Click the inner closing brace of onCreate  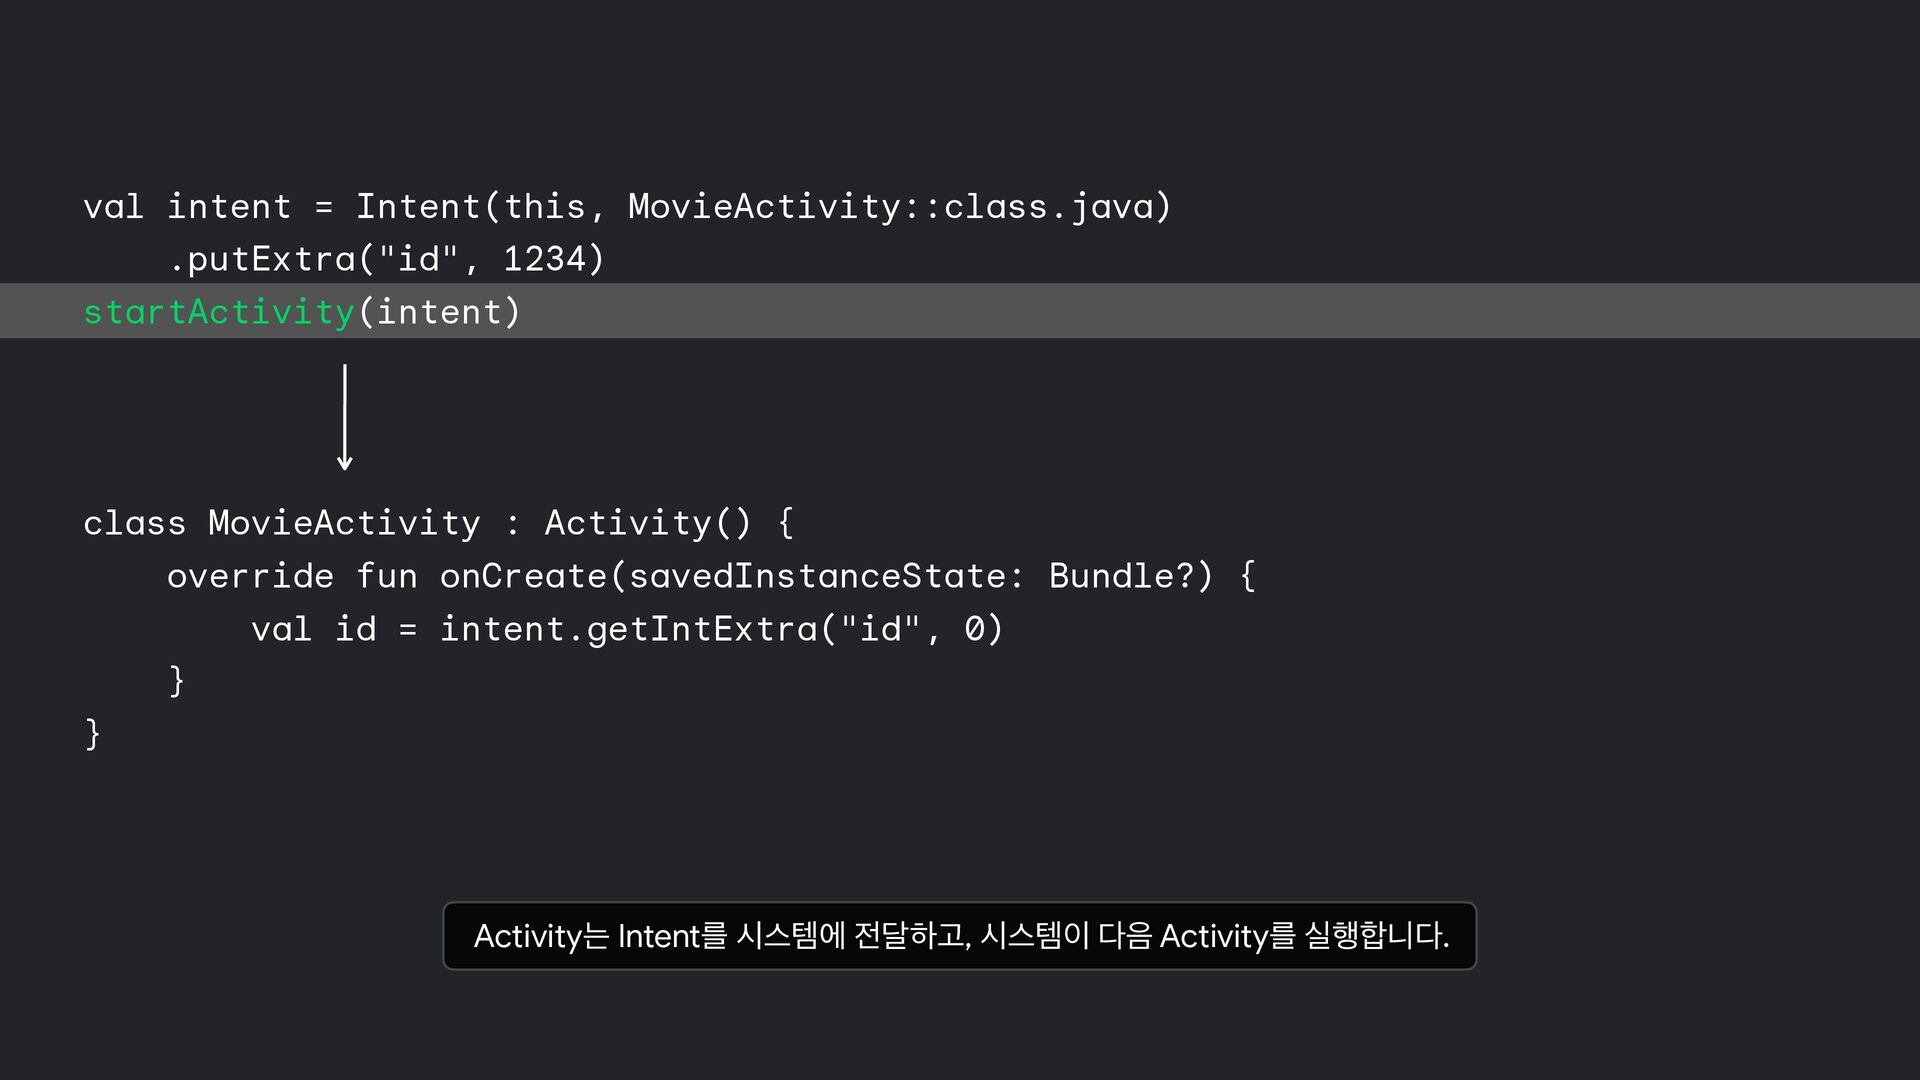pyautogui.click(x=177, y=681)
